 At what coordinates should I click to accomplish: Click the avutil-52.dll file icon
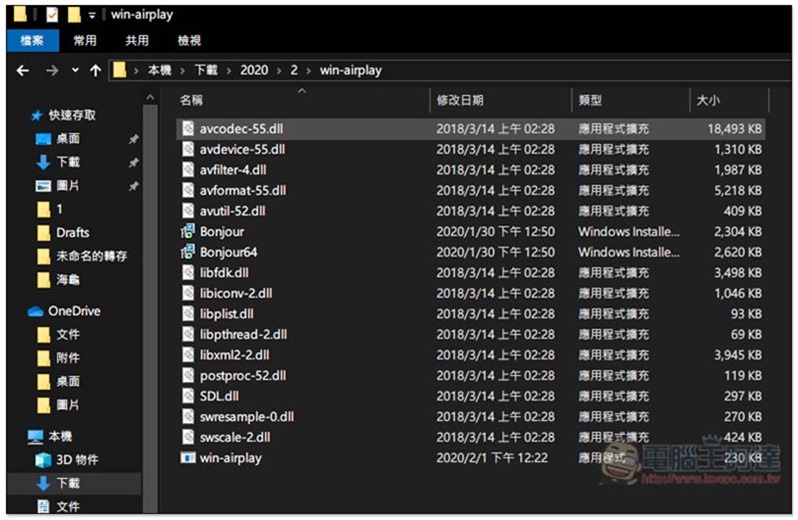(x=188, y=211)
